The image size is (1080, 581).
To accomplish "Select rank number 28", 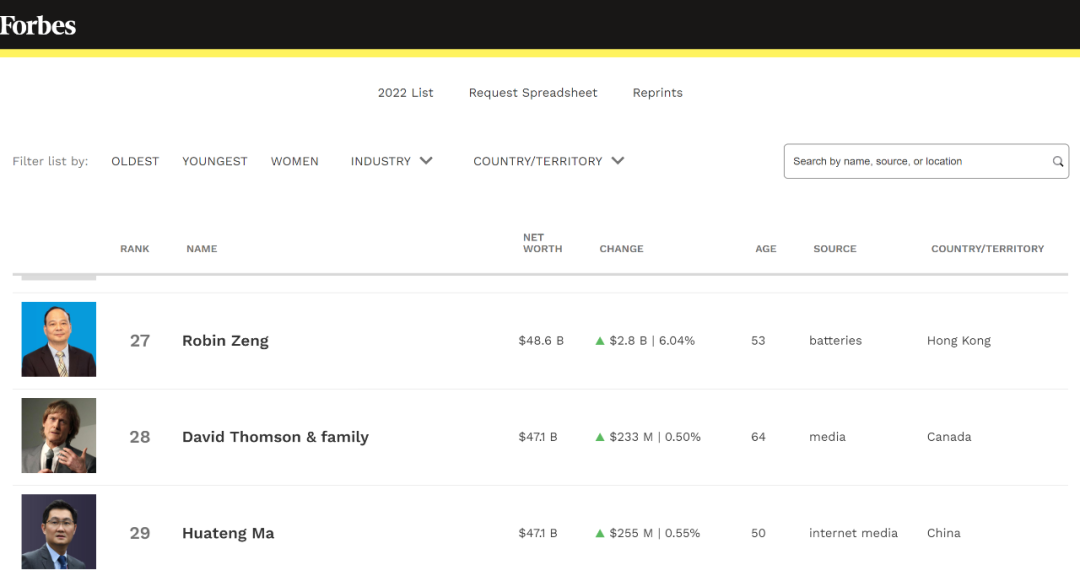I will (140, 437).
